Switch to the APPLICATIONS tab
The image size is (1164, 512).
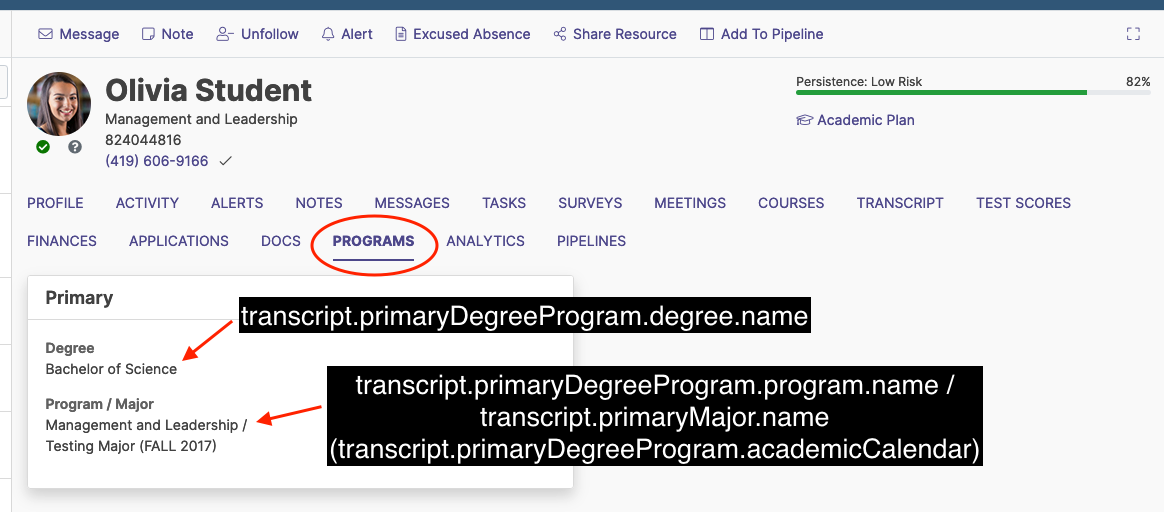tap(179, 240)
